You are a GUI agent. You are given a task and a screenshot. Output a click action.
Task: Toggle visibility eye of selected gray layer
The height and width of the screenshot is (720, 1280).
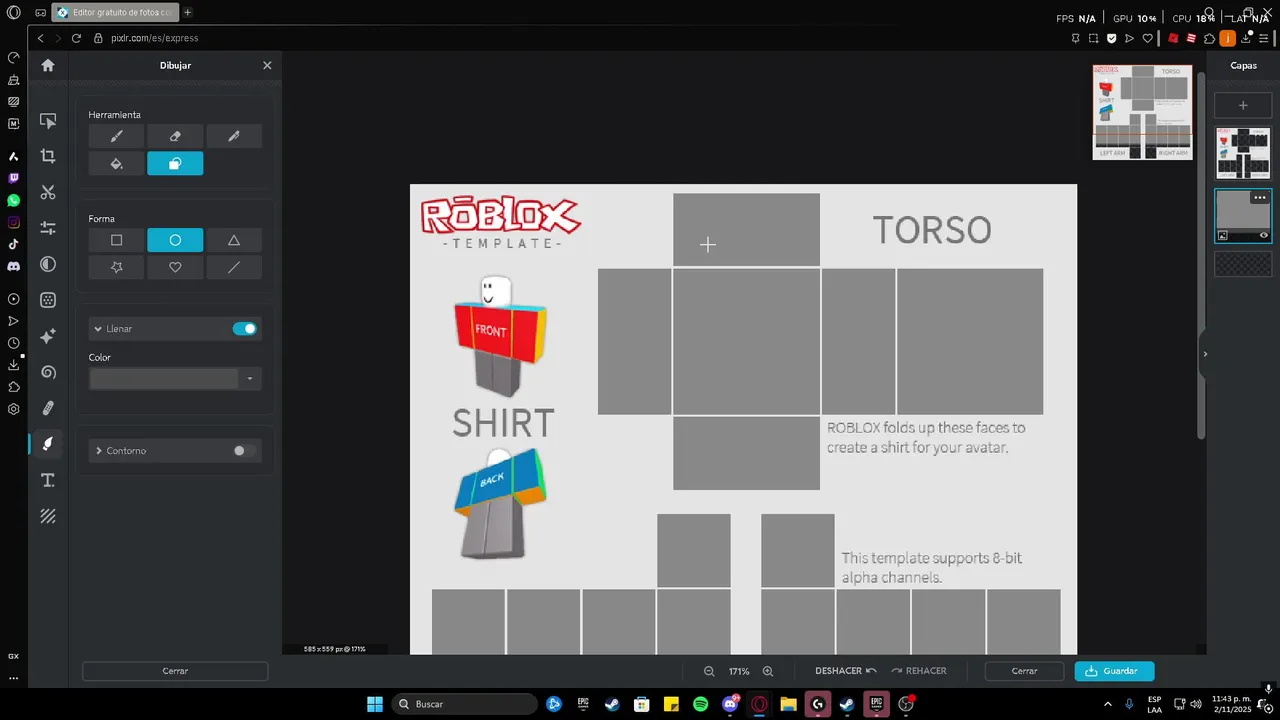tap(1264, 235)
